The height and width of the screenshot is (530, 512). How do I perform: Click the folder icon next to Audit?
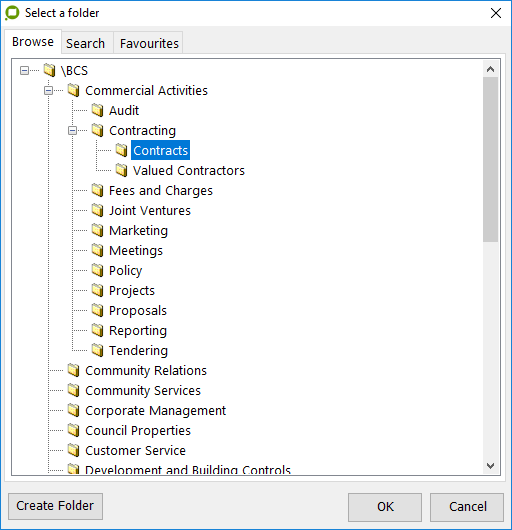click(x=97, y=110)
